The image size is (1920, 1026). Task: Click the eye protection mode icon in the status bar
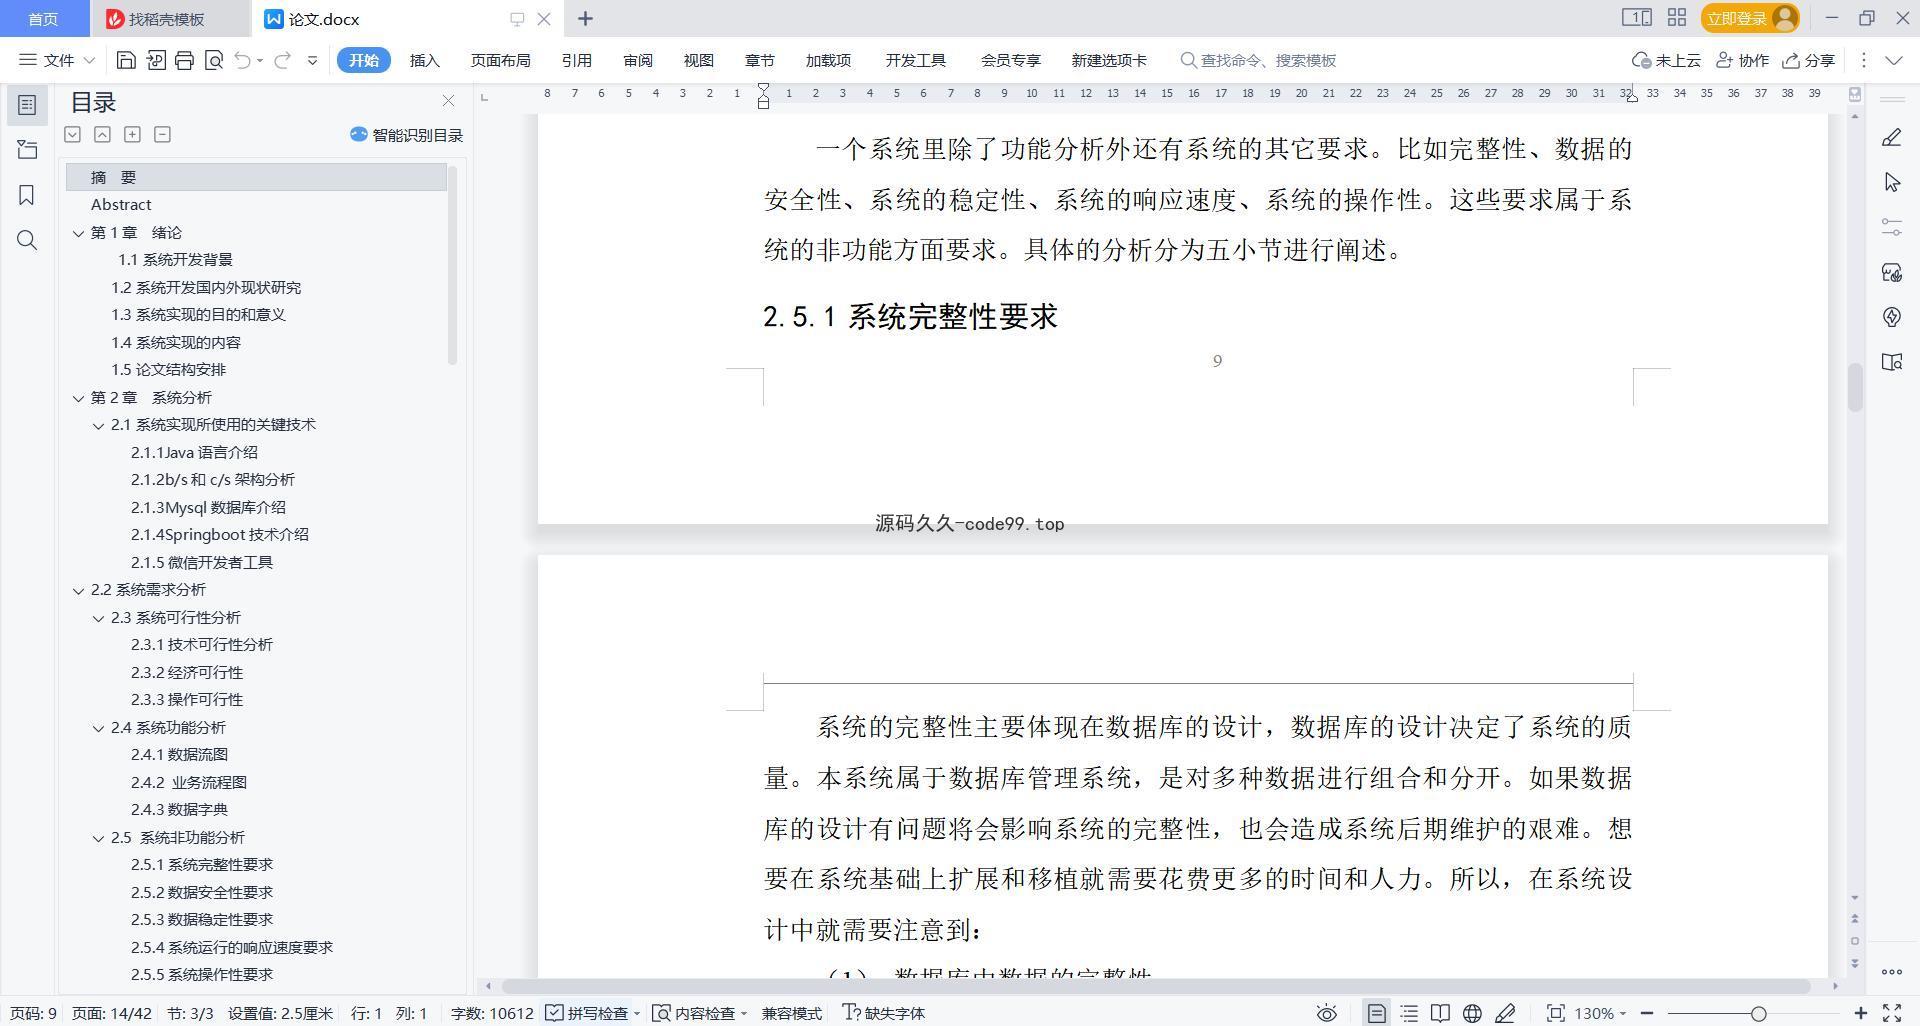[1326, 1013]
